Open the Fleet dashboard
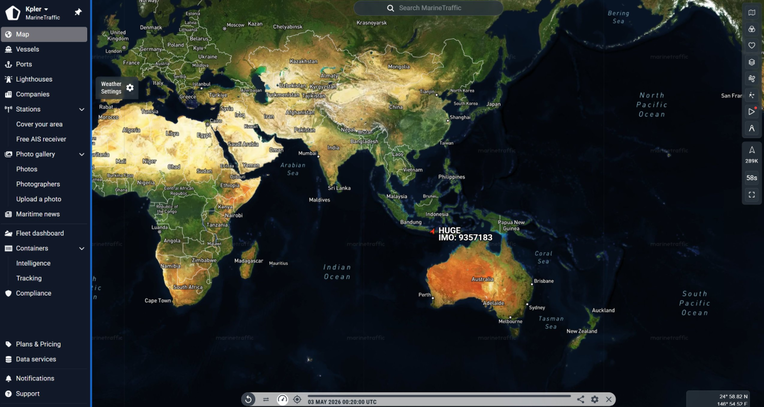765x407 pixels. (x=40, y=233)
